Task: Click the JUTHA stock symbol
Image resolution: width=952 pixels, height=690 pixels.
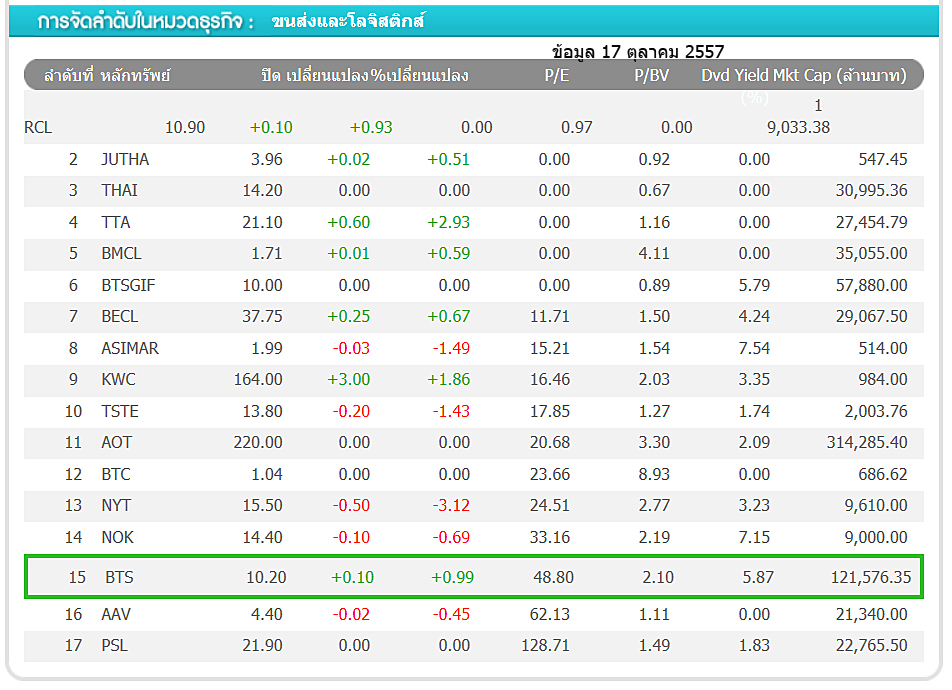Action: [x=125, y=159]
